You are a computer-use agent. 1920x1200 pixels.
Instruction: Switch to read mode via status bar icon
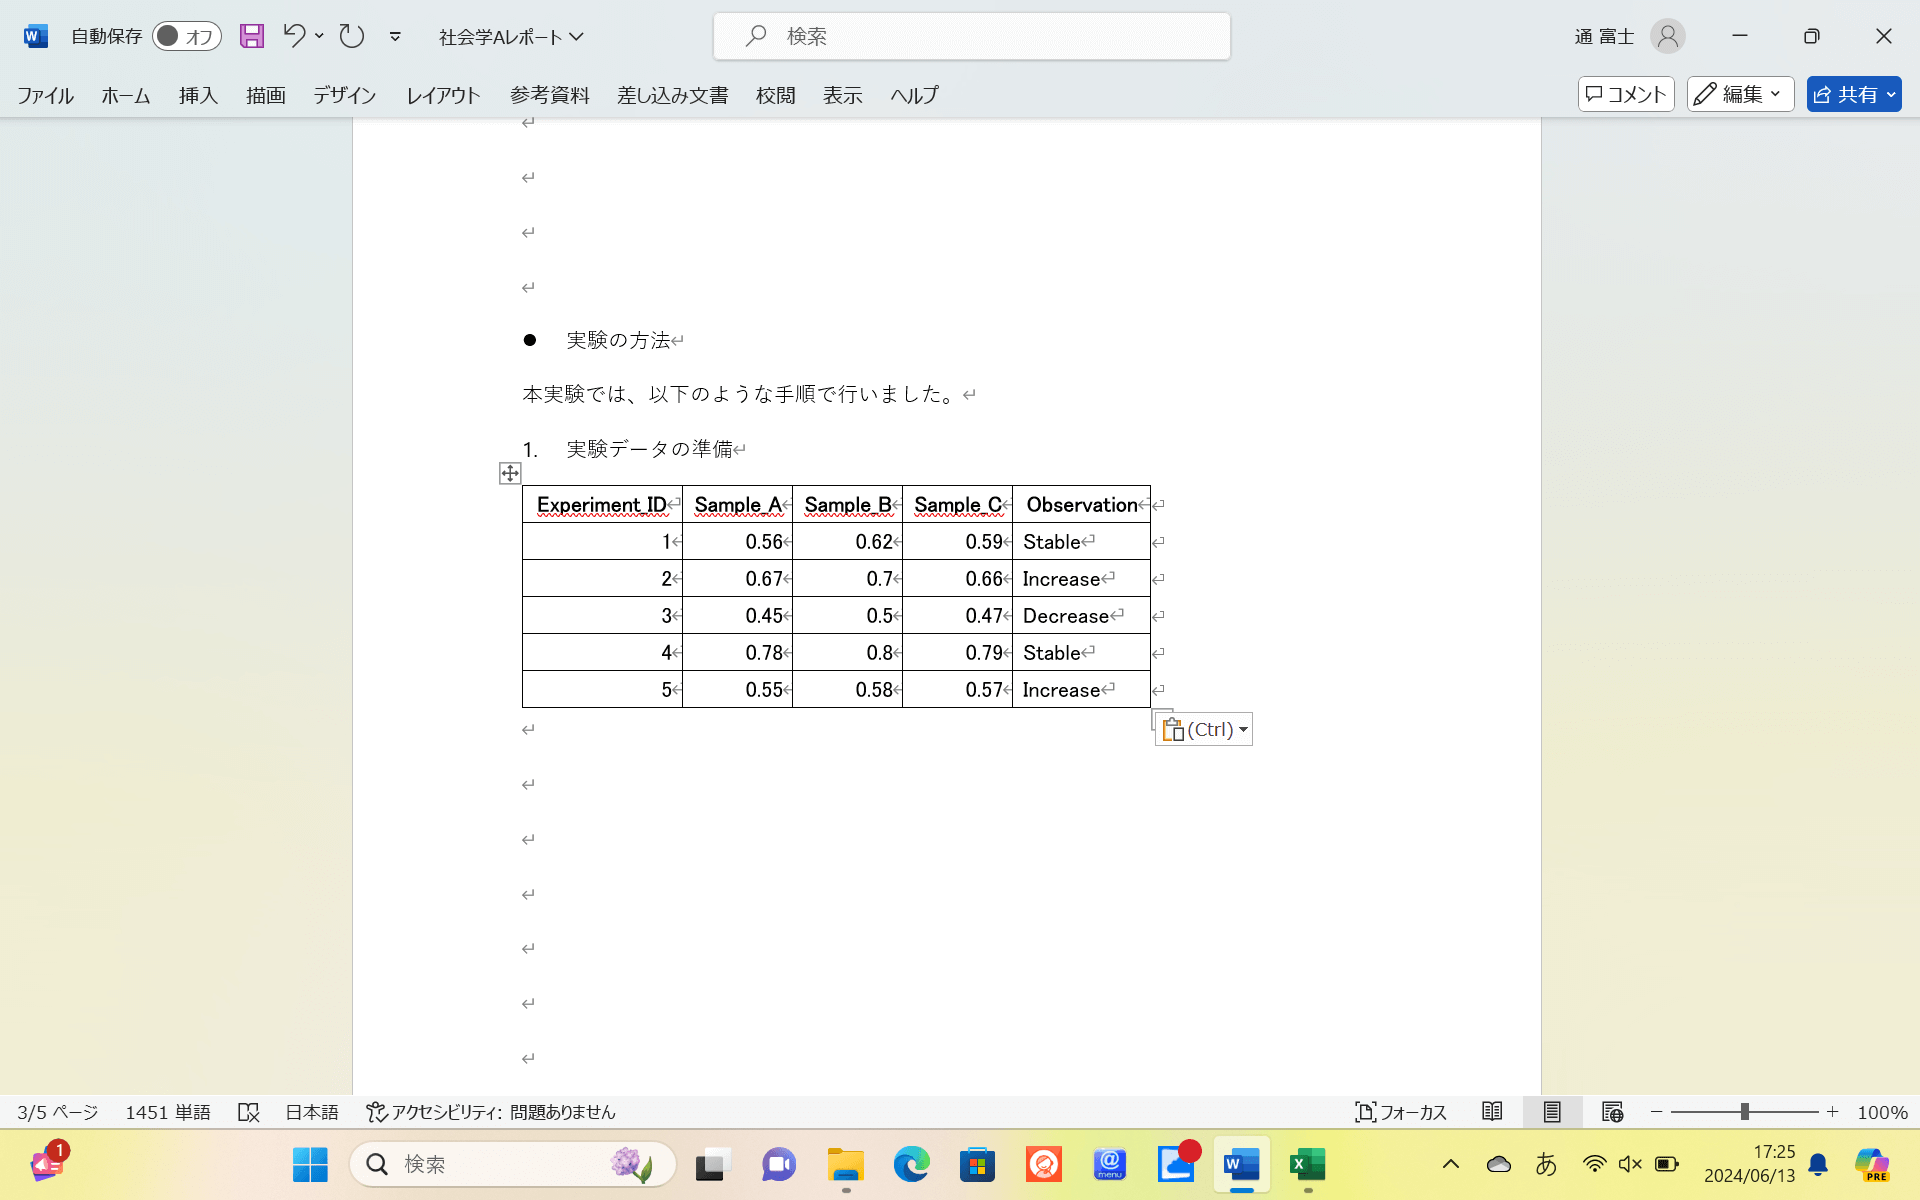click(1493, 1111)
